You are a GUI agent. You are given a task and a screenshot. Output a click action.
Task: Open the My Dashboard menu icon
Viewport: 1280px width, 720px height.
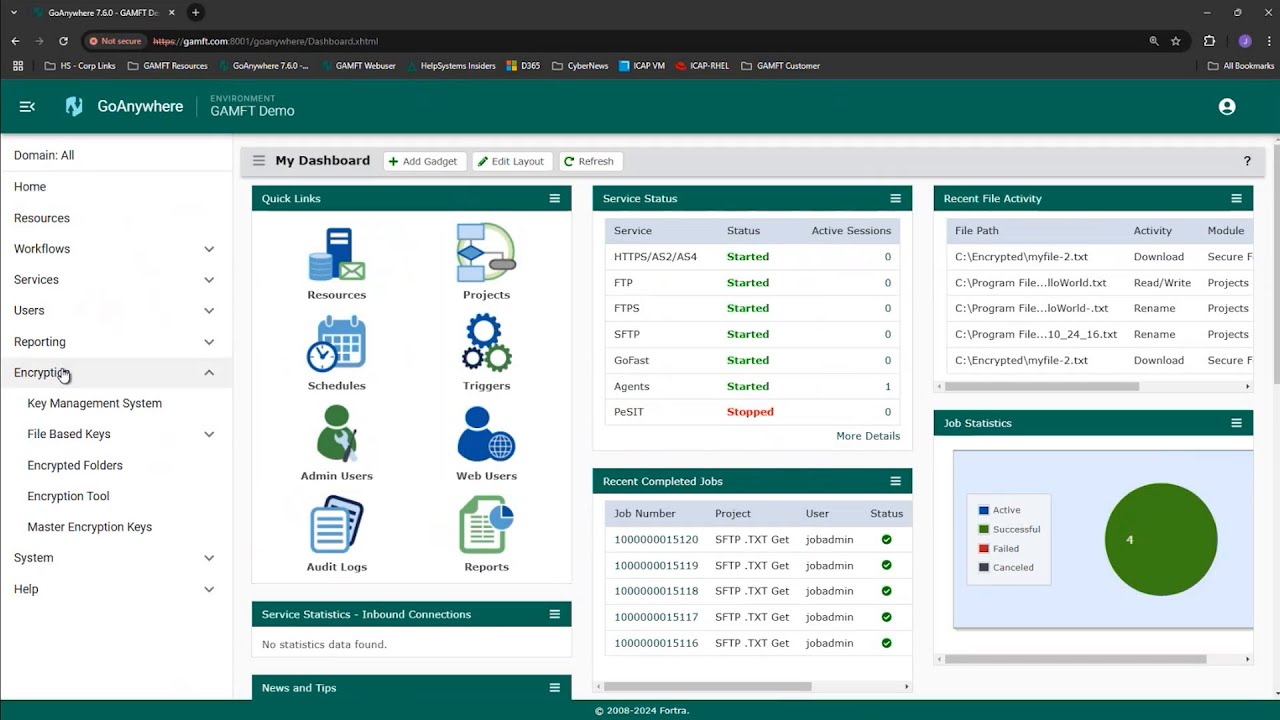pyautogui.click(x=259, y=161)
